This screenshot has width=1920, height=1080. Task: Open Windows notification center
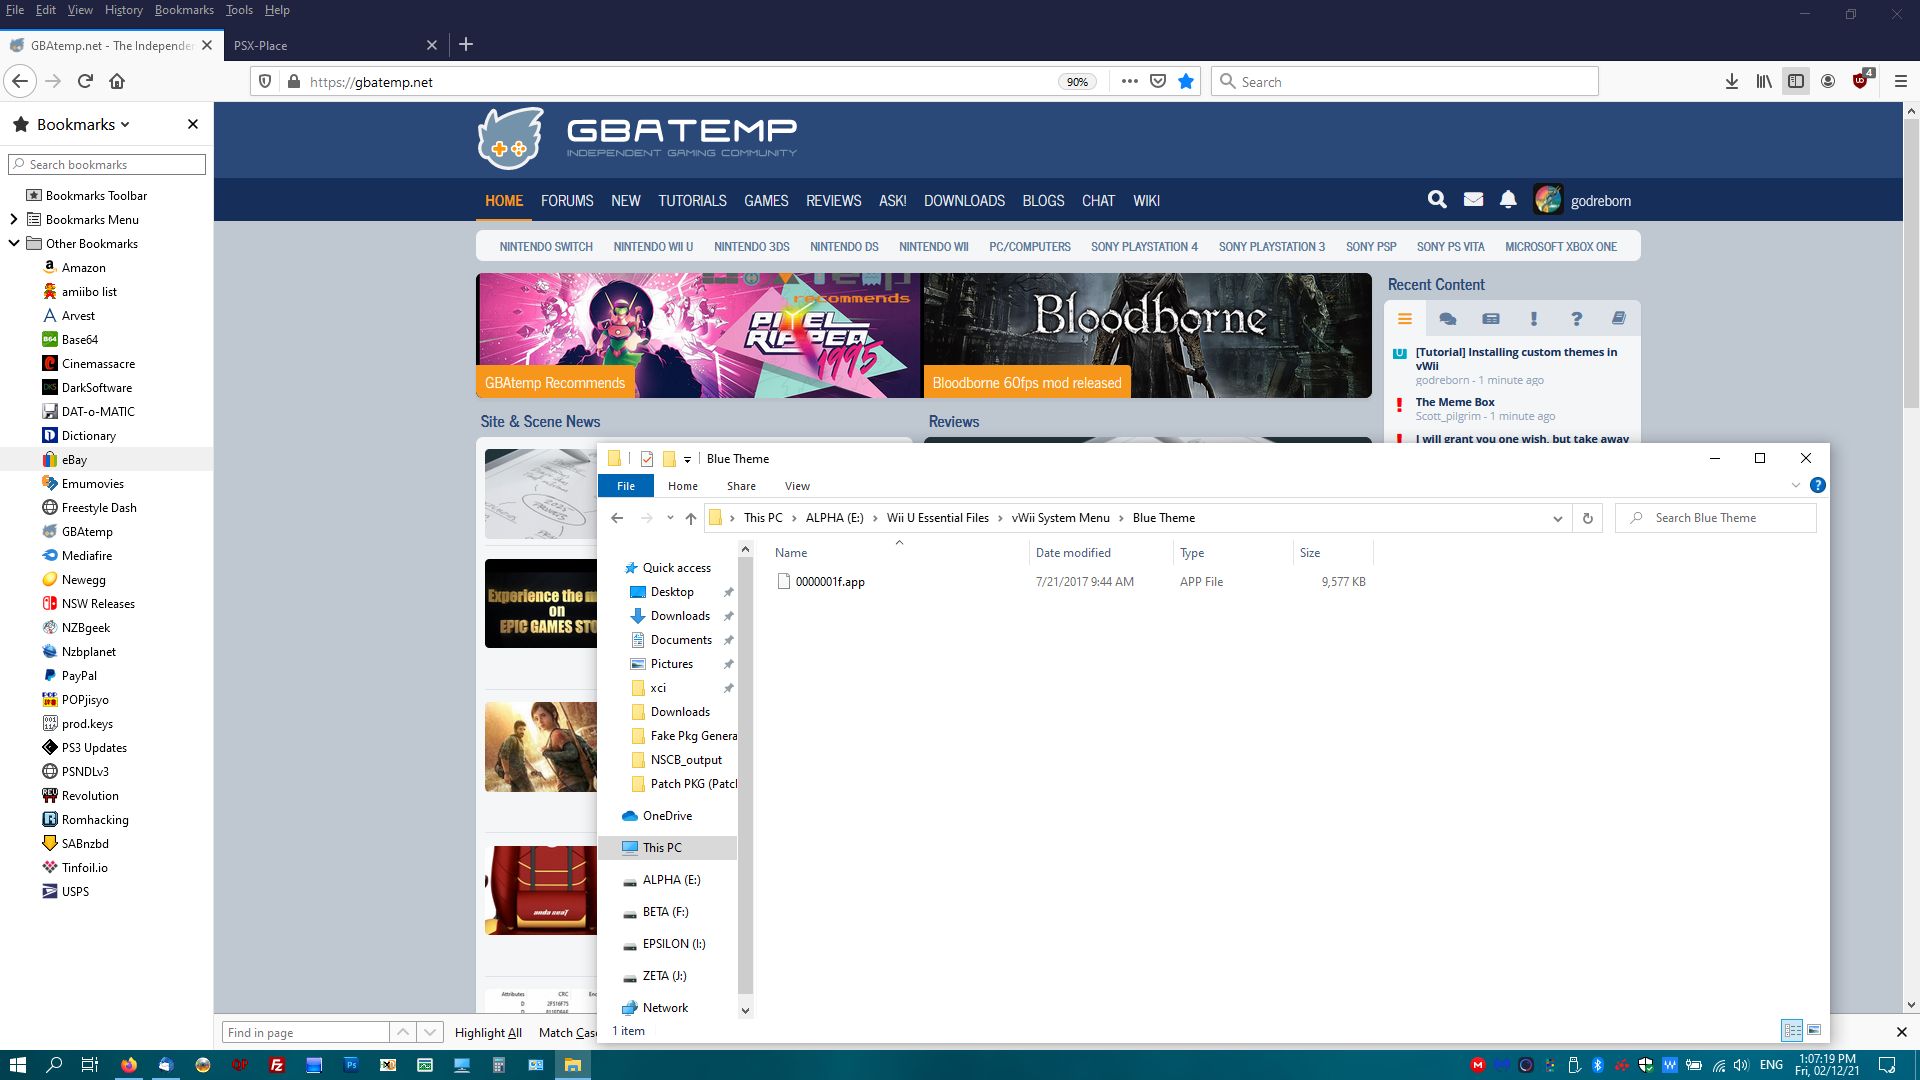(x=1887, y=1065)
